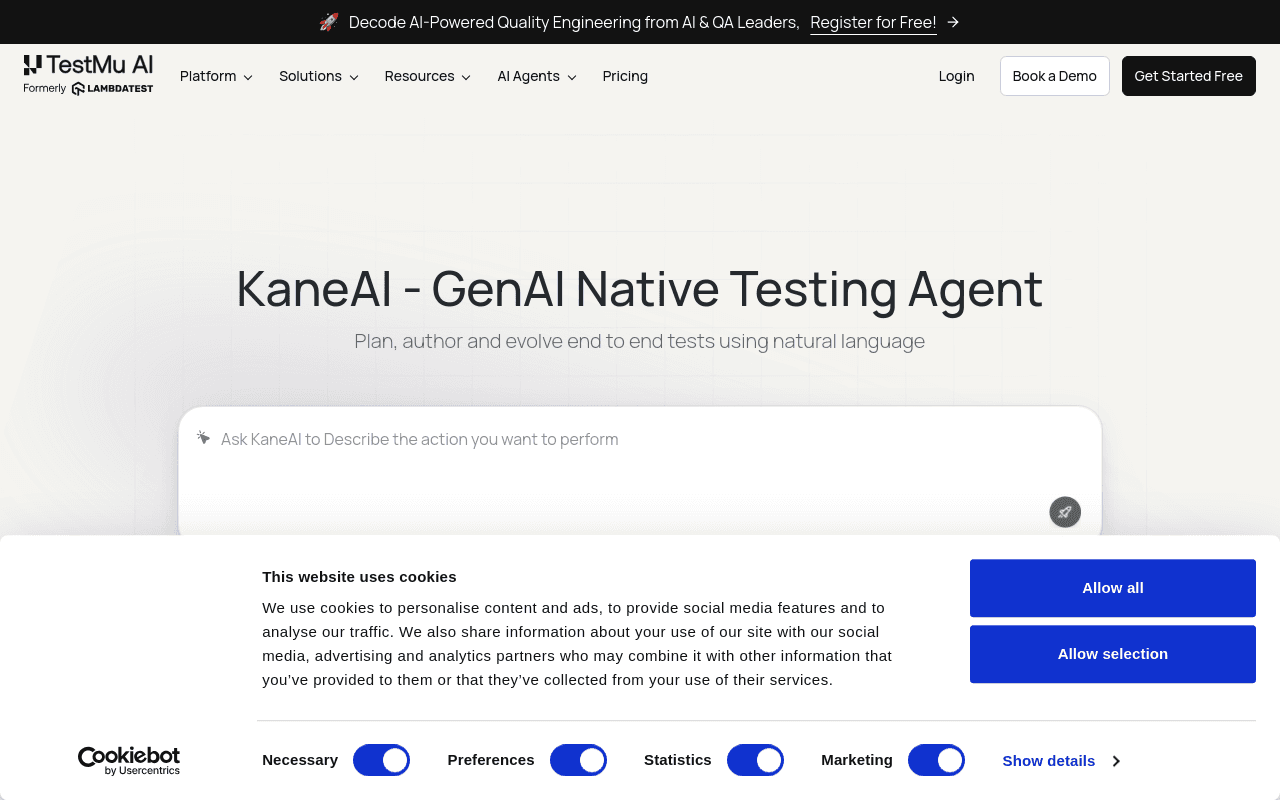Expand the Platform dropdown menu
Viewport: 1280px width, 800px height.
pos(216,76)
